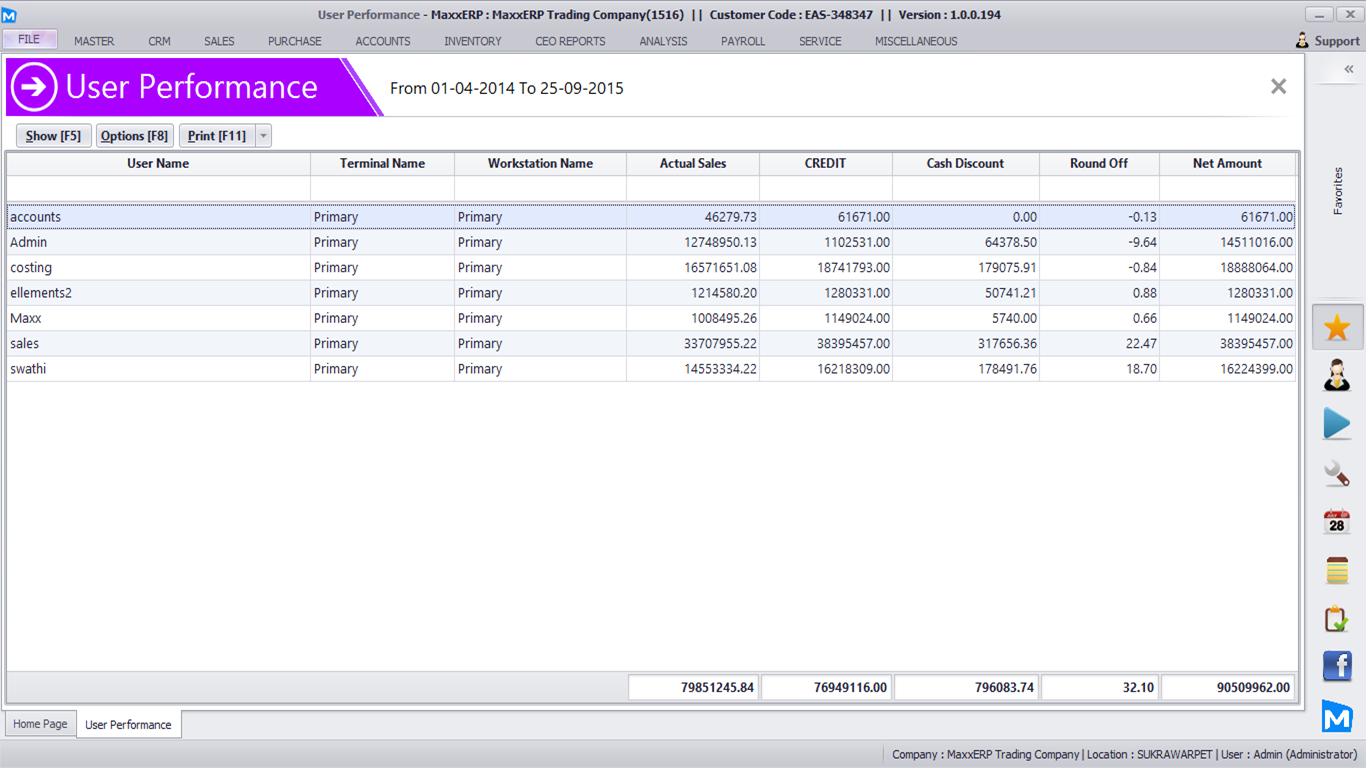Click the User Name filter field
Screen dimensions: 1366x768
[x=158, y=189]
